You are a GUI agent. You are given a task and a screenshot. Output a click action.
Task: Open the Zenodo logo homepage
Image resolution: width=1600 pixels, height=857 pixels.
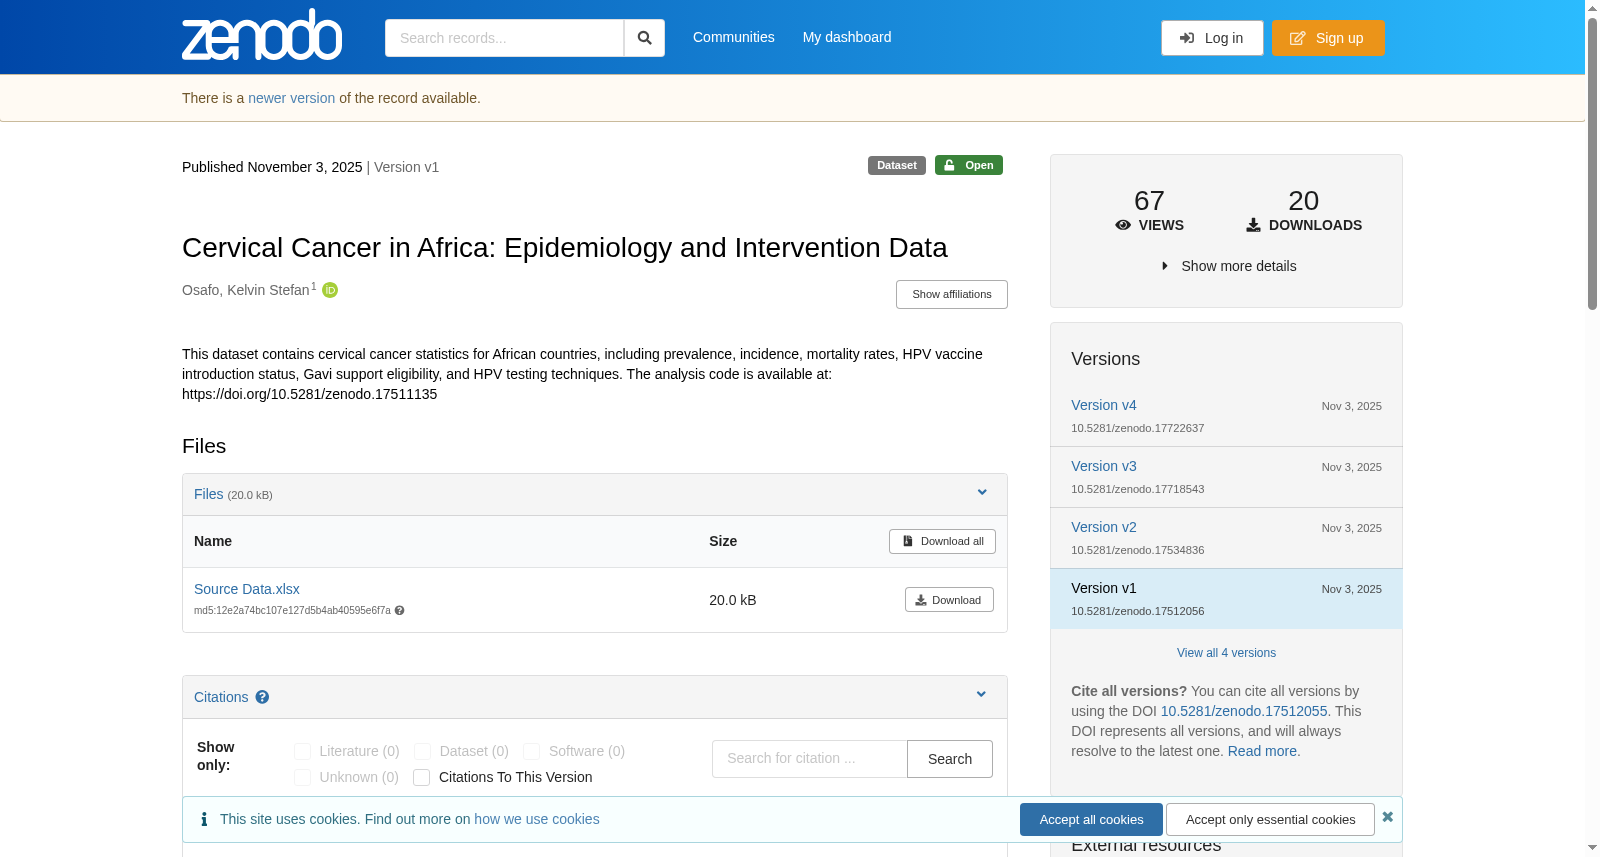262,35
